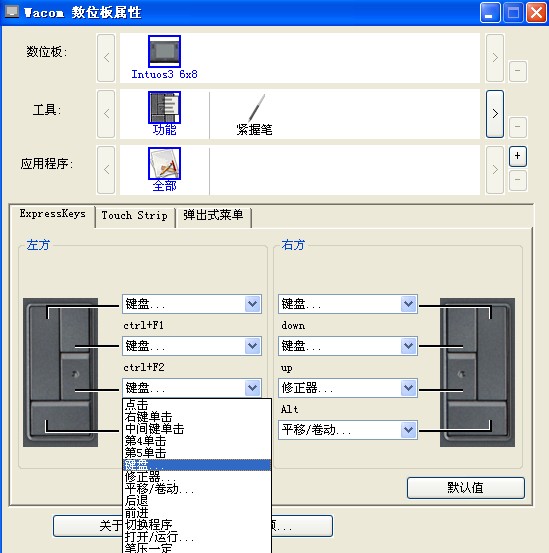Open left ctrl+F1 键盘 dropdown
Image resolution: width=549 pixels, height=553 pixels.
192,304
